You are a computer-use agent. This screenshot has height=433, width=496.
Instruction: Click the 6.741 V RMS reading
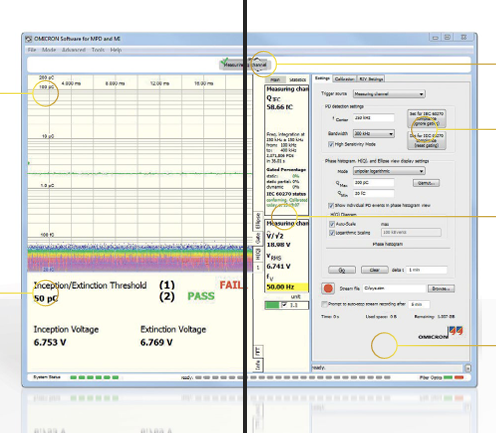point(278,266)
